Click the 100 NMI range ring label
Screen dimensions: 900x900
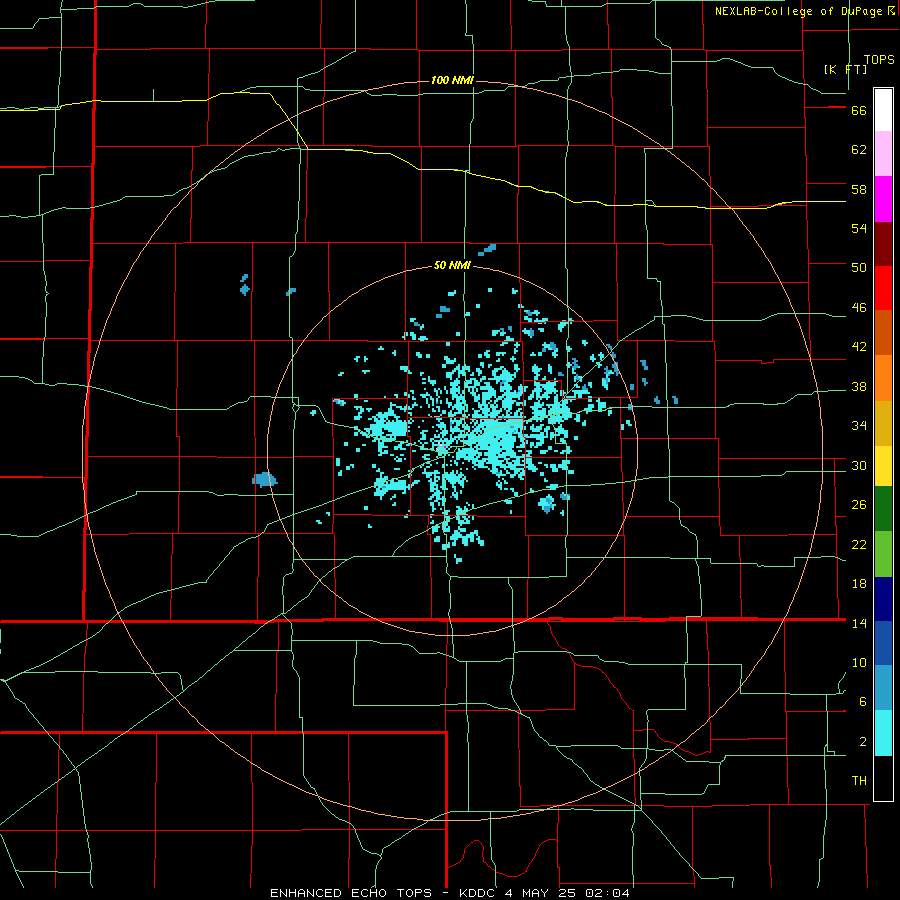click(x=452, y=80)
